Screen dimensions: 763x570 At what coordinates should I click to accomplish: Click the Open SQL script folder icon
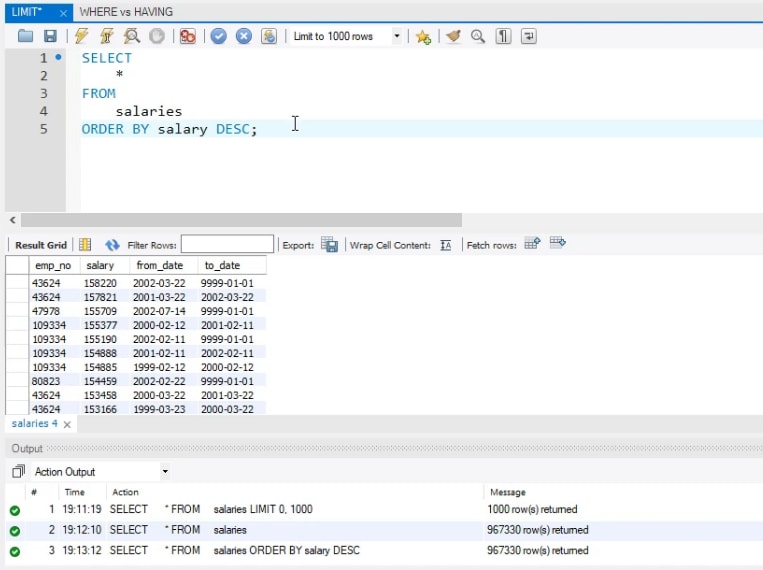point(26,36)
